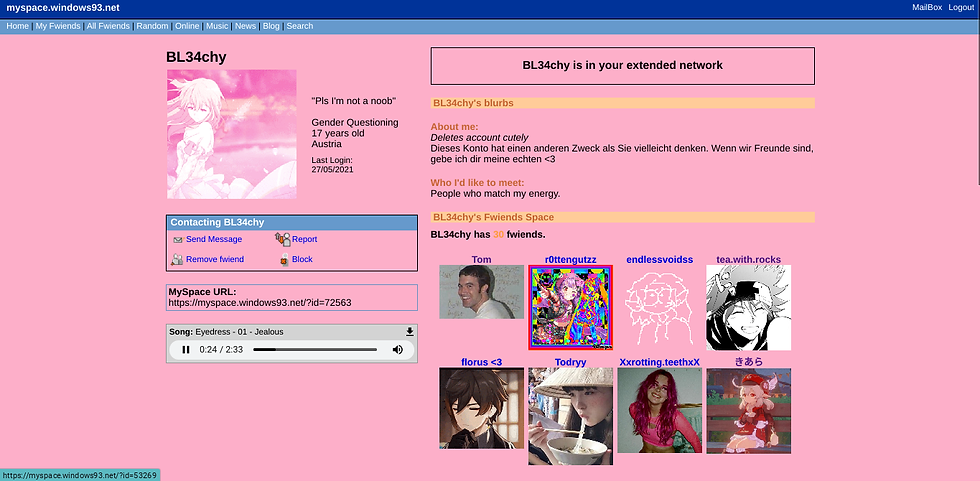980x481 pixels.
Task: Open florus <3 profile name link
Action: [x=481, y=362]
